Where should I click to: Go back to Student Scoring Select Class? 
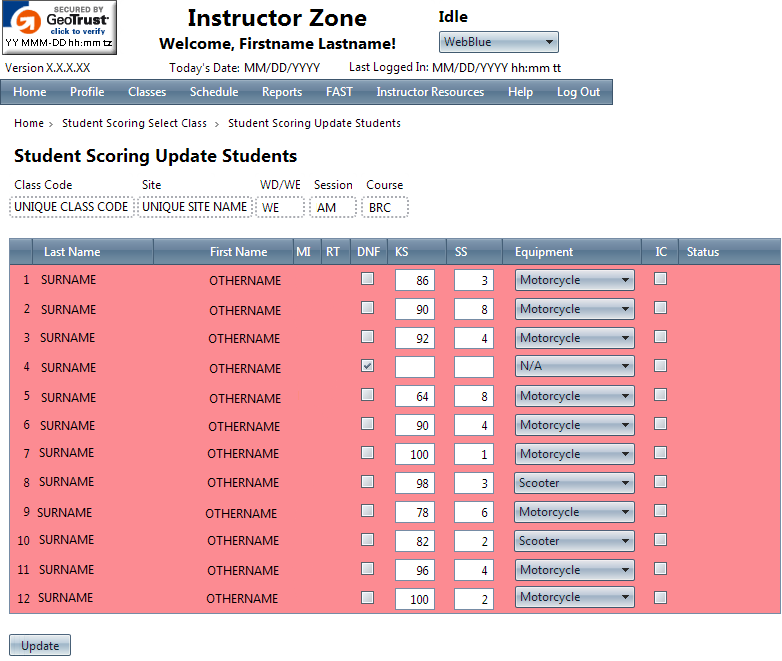coord(134,123)
